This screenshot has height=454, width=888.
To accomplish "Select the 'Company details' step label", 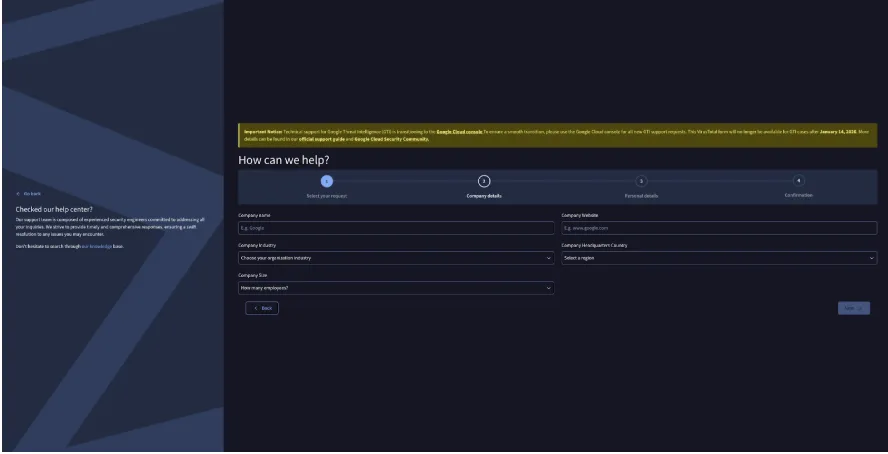I will click(484, 196).
